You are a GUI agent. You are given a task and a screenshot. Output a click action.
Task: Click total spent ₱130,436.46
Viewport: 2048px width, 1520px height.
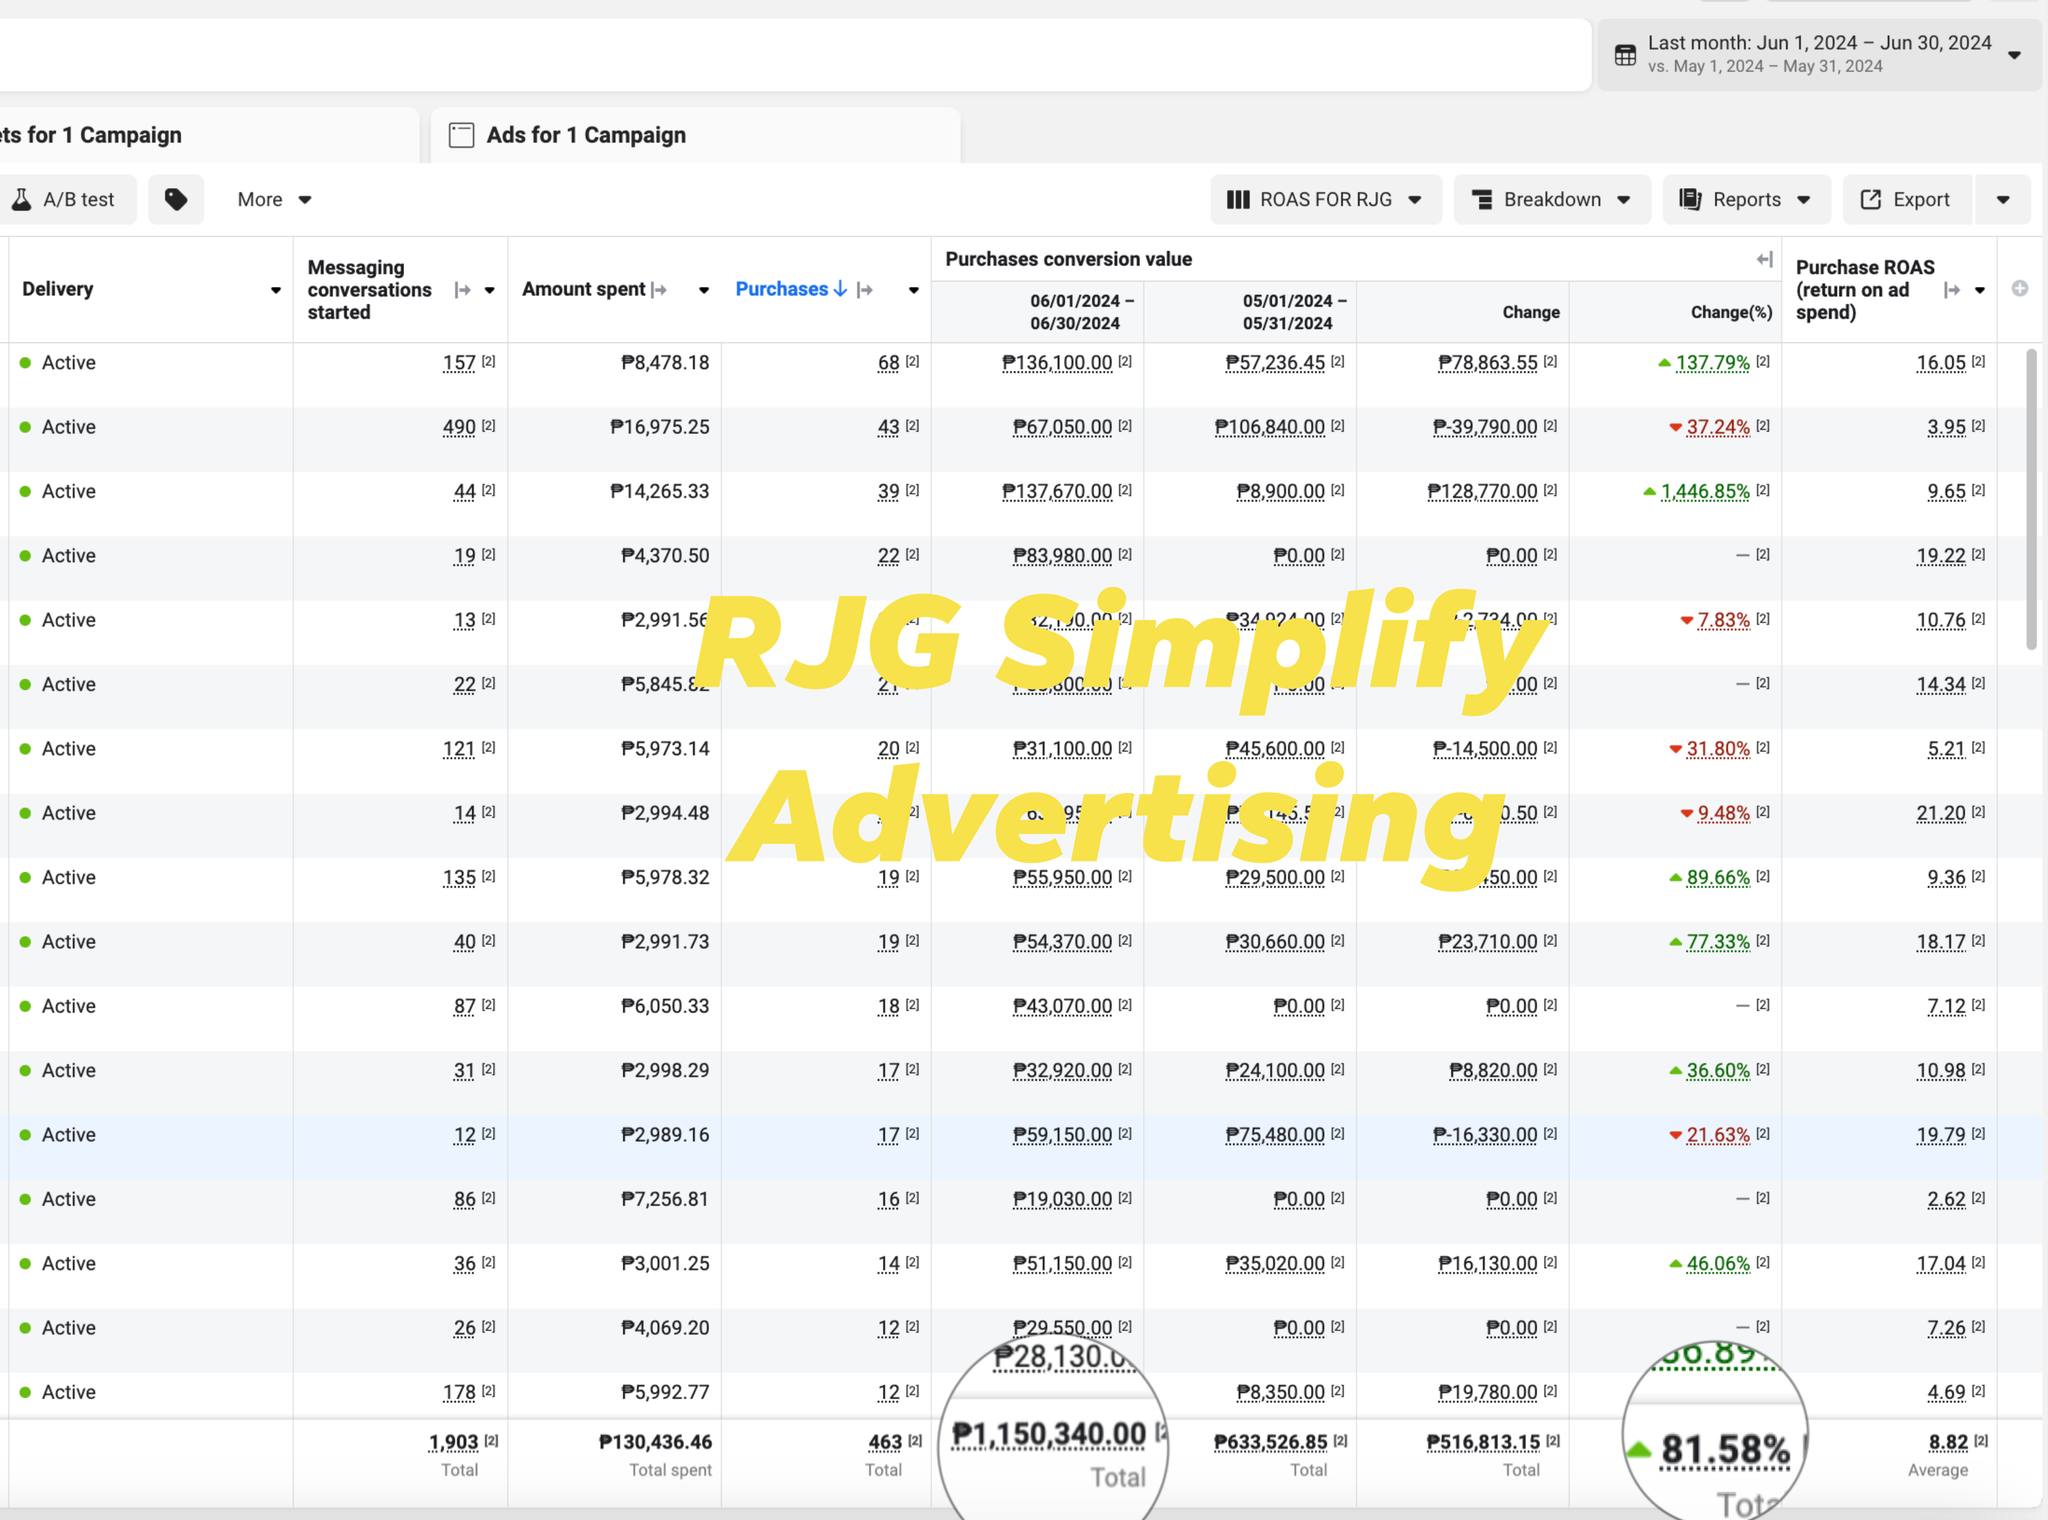point(655,1442)
